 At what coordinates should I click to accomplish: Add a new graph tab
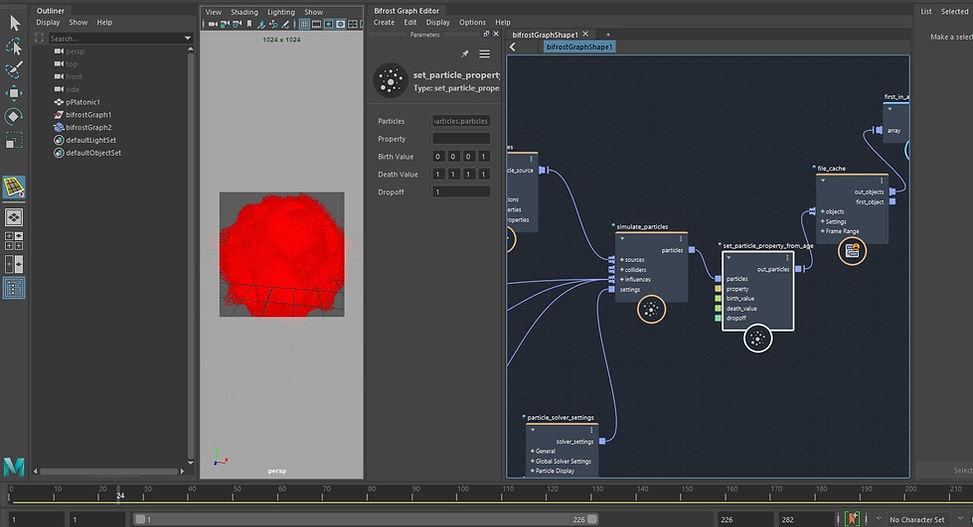(608, 35)
